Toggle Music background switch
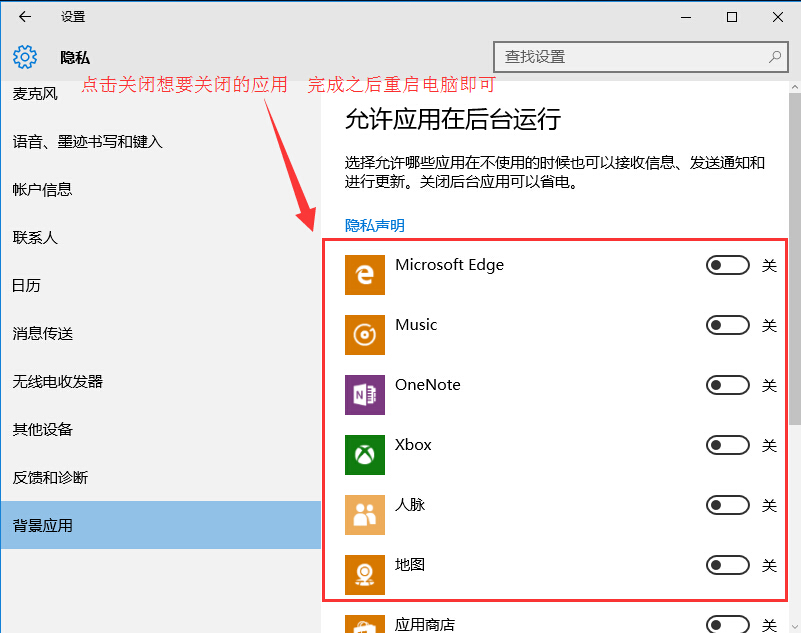This screenshot has height=633, width=801. click(727, 325)
